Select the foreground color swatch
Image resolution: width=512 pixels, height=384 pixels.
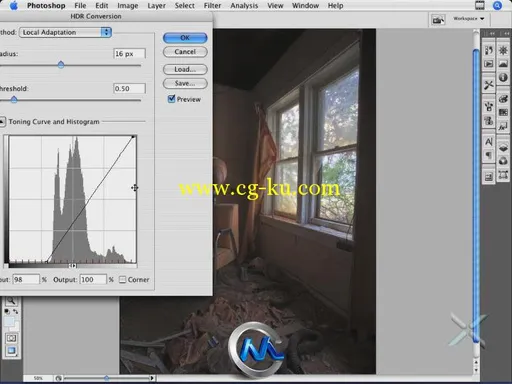click(9, 321)
